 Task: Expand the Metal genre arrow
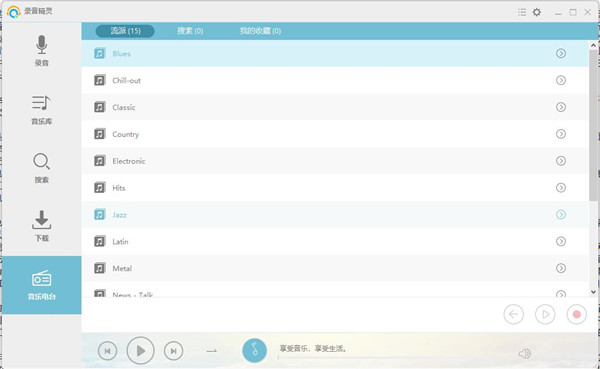point(561,268)
